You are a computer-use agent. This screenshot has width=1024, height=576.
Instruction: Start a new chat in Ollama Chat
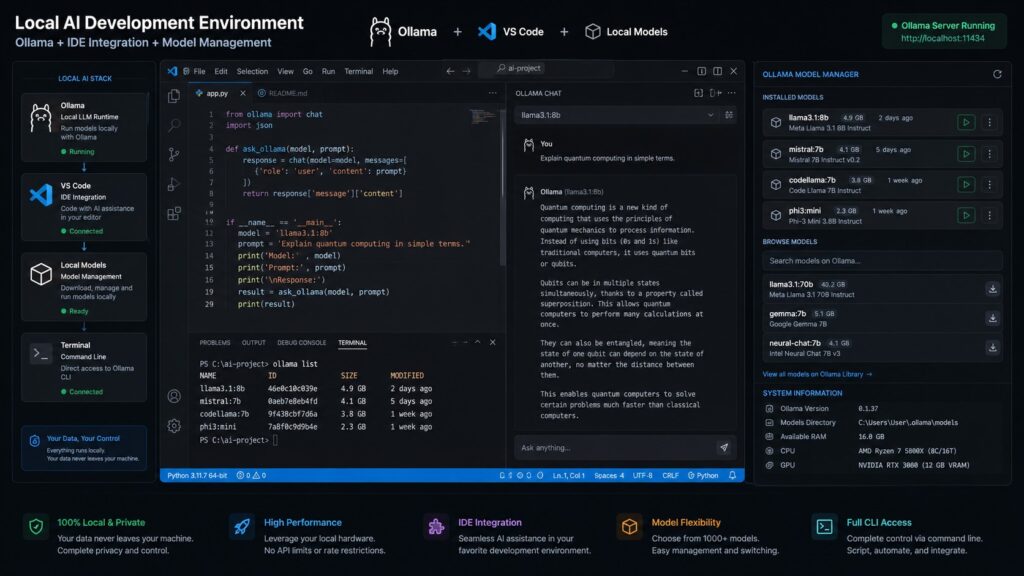tap(698, 93)
